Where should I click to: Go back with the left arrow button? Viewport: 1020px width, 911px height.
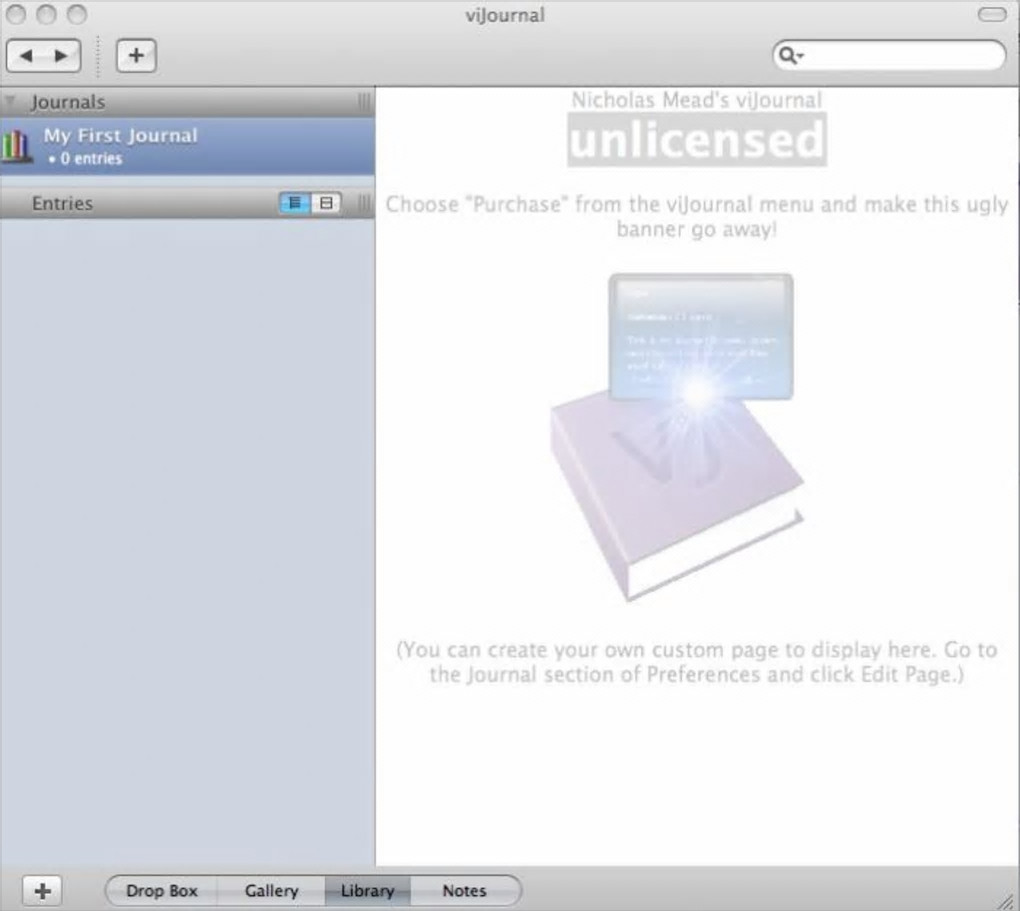(x=26, y=56)
